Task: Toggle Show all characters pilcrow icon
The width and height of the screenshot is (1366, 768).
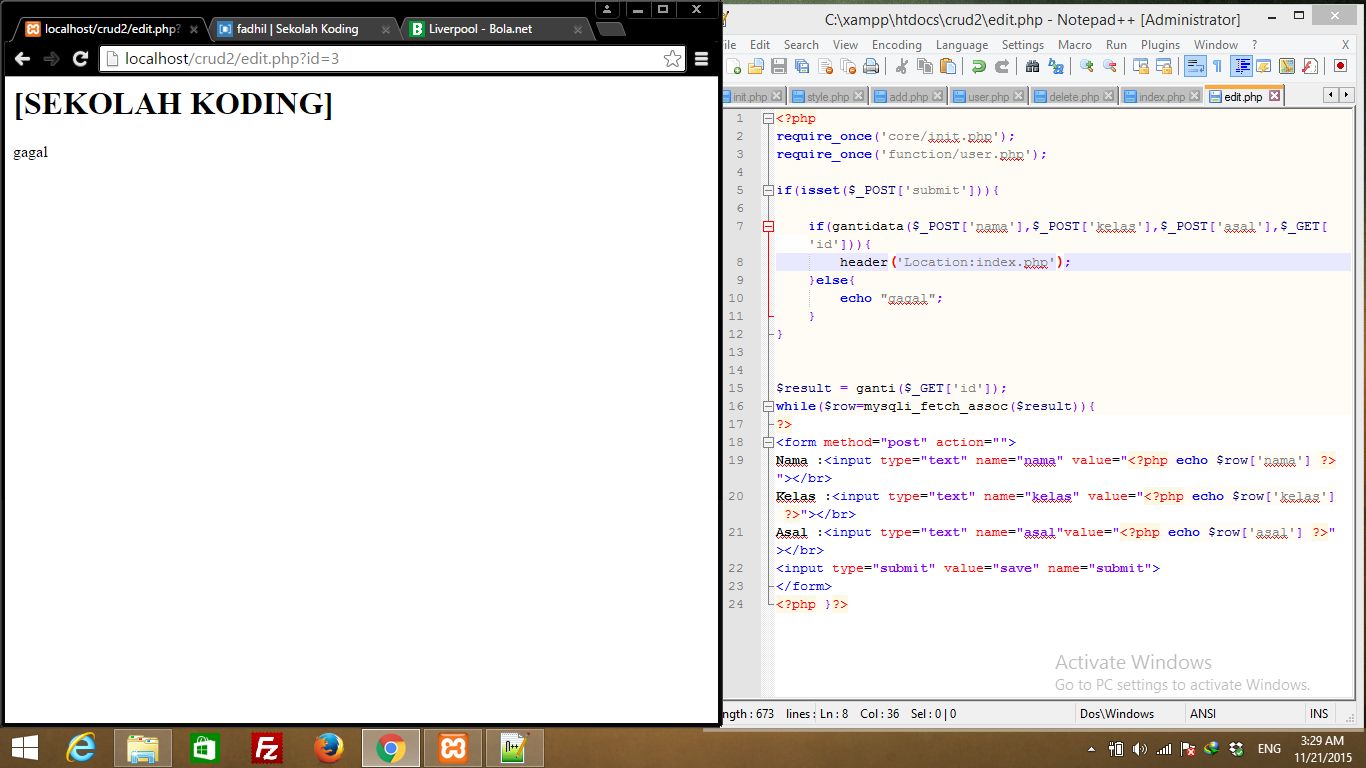Action: pyautogui.click(x=1217, y=66)
